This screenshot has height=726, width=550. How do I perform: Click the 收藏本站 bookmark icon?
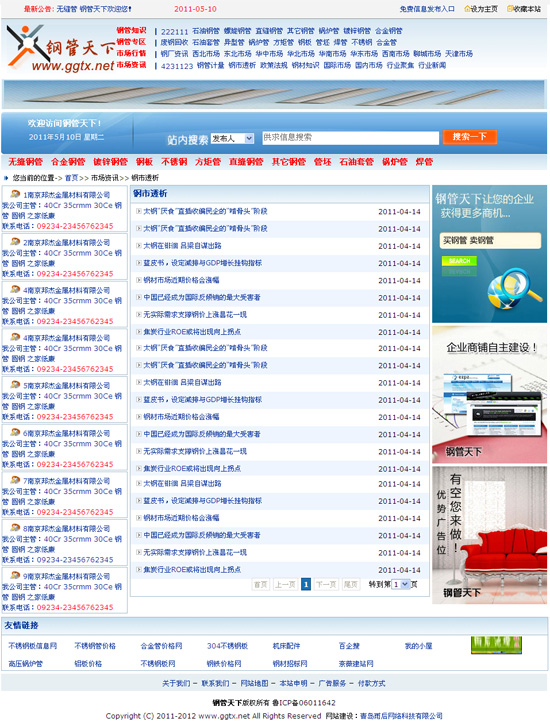[x=510, y=9]
